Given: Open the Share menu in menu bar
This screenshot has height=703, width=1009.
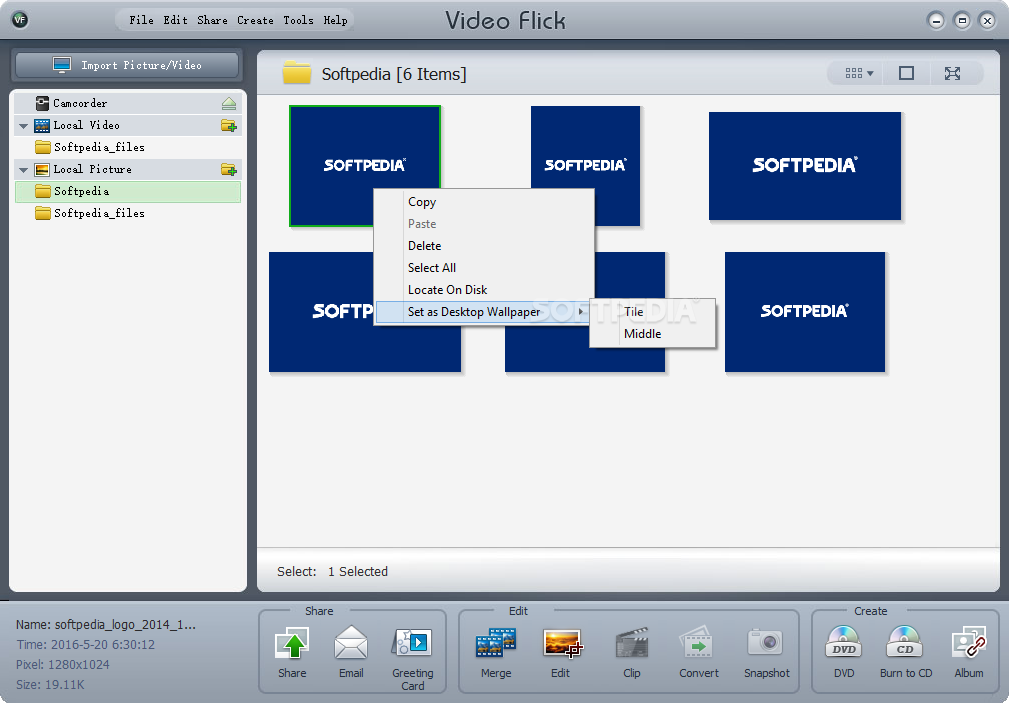Looking at the screenshot, I should 212,20.
